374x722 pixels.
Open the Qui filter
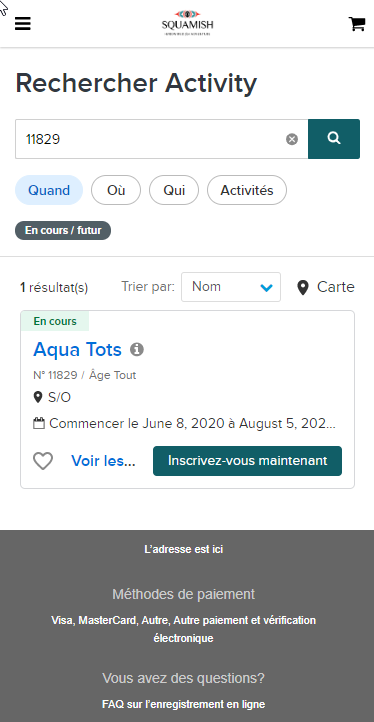click(174, 190)
